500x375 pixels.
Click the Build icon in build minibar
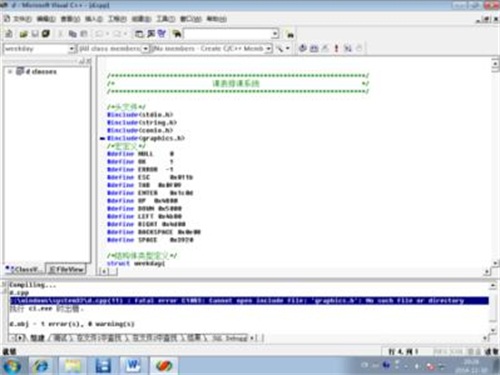[x=314, y=49]
